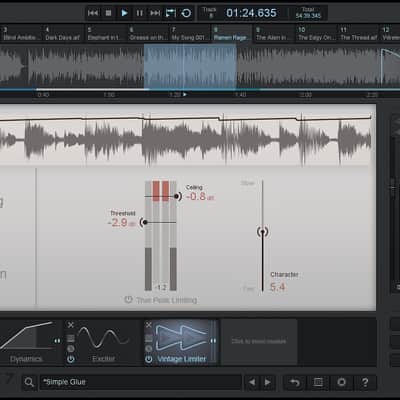Toggle the Exciter module power button
Viewport: 400px width, 400px height.
tap(71, 359)
